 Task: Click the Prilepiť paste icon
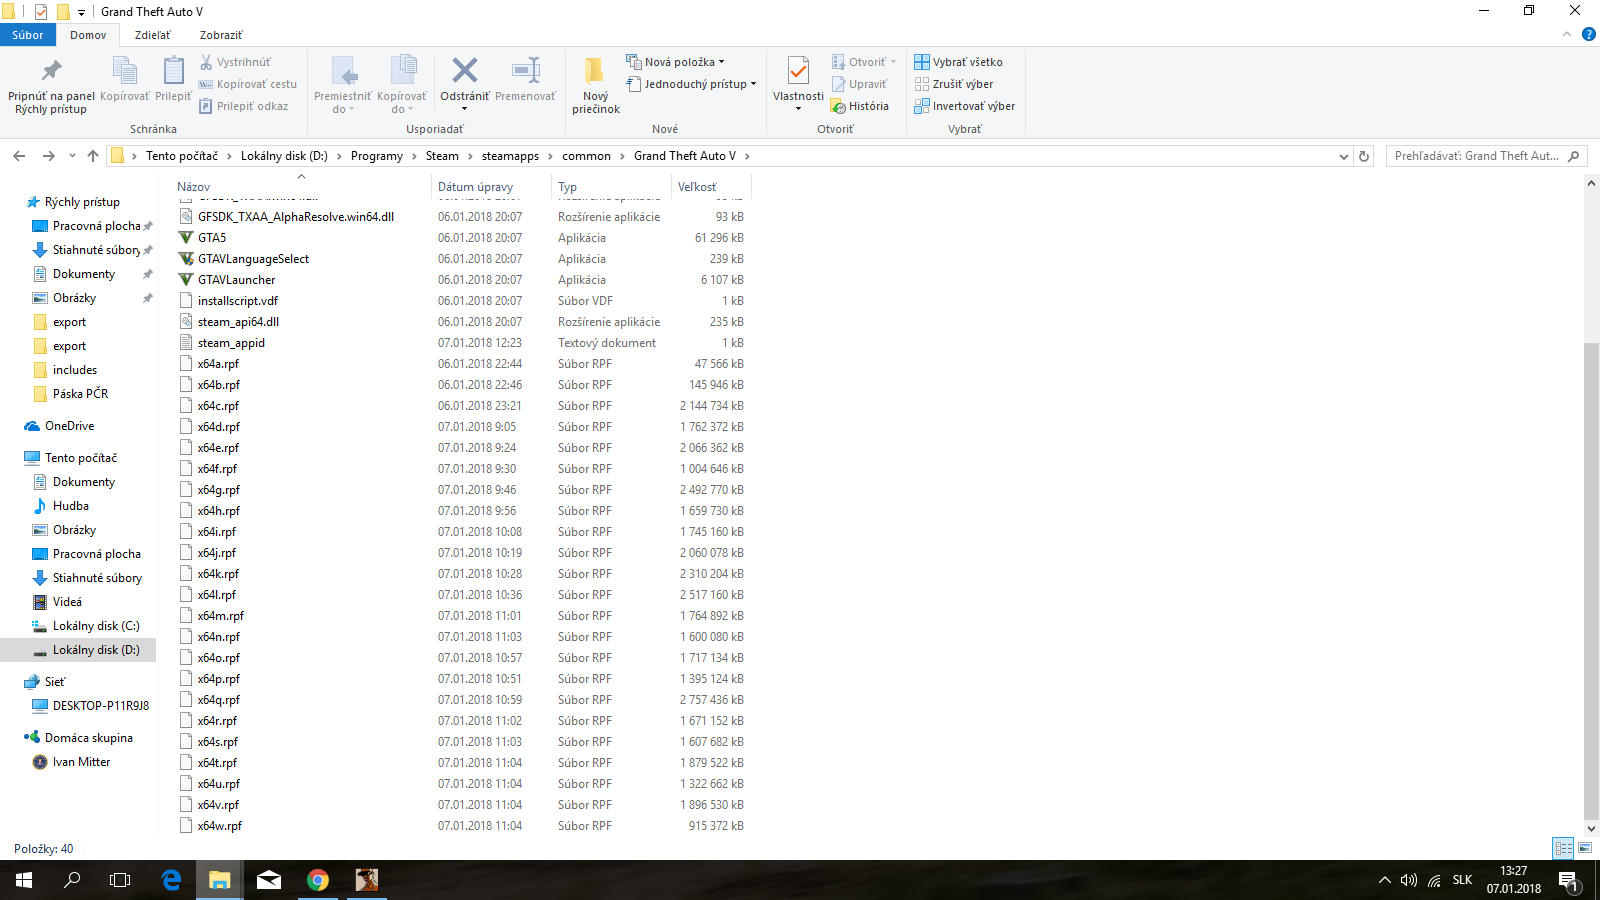(173, 71)
